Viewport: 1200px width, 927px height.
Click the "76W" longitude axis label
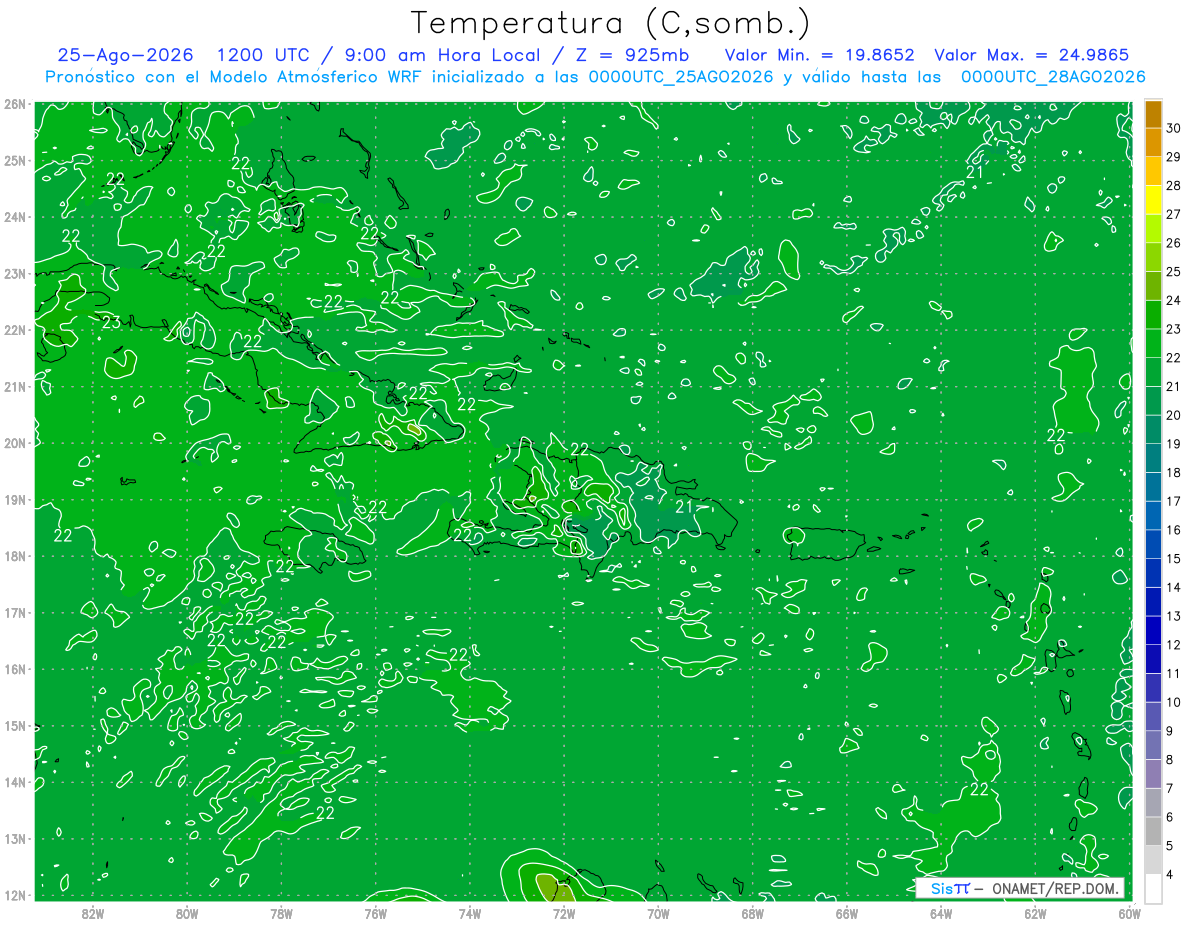coord(375,913)
